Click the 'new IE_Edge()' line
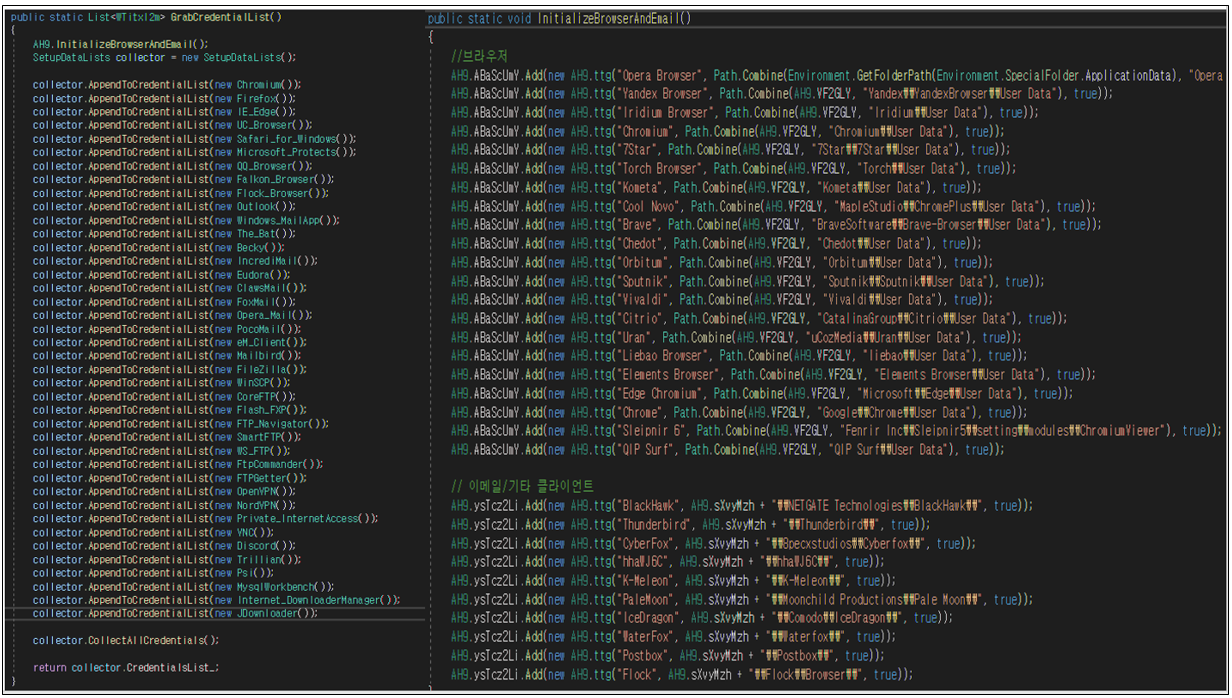This screenshot has width=1232, height=698. (x=164, y=112)
